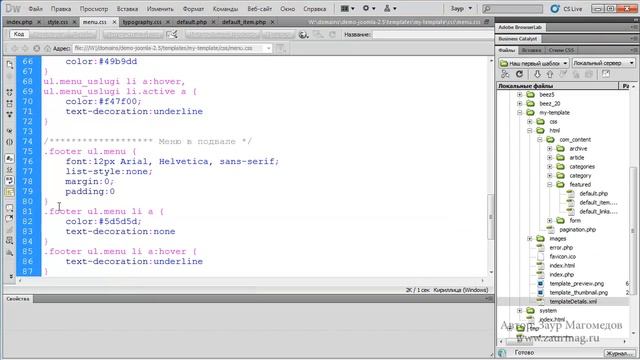The width and height of the screenshot is (640, 360).
Task: Click the CS Live button
Action: tap(566, 9)
